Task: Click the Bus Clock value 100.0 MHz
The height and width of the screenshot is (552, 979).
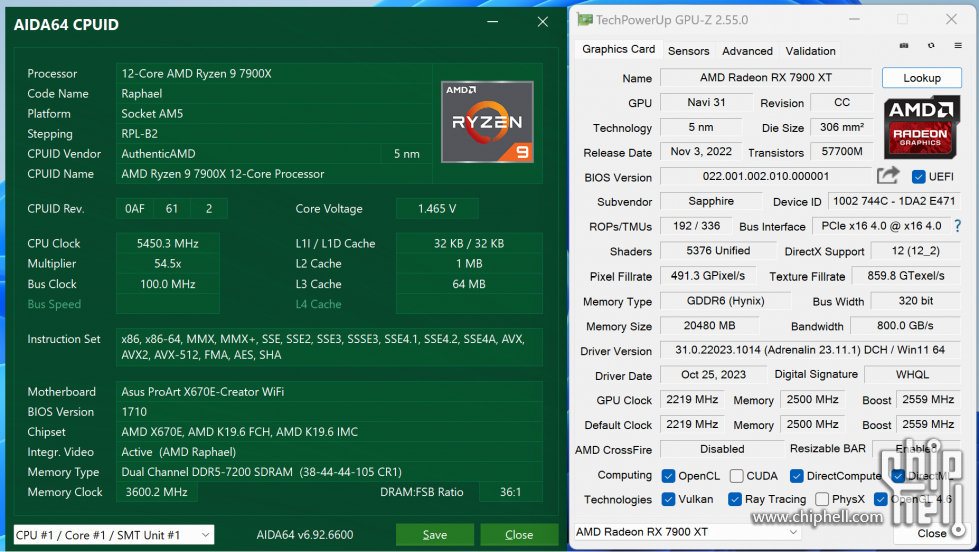Action: tap(167, 284)
